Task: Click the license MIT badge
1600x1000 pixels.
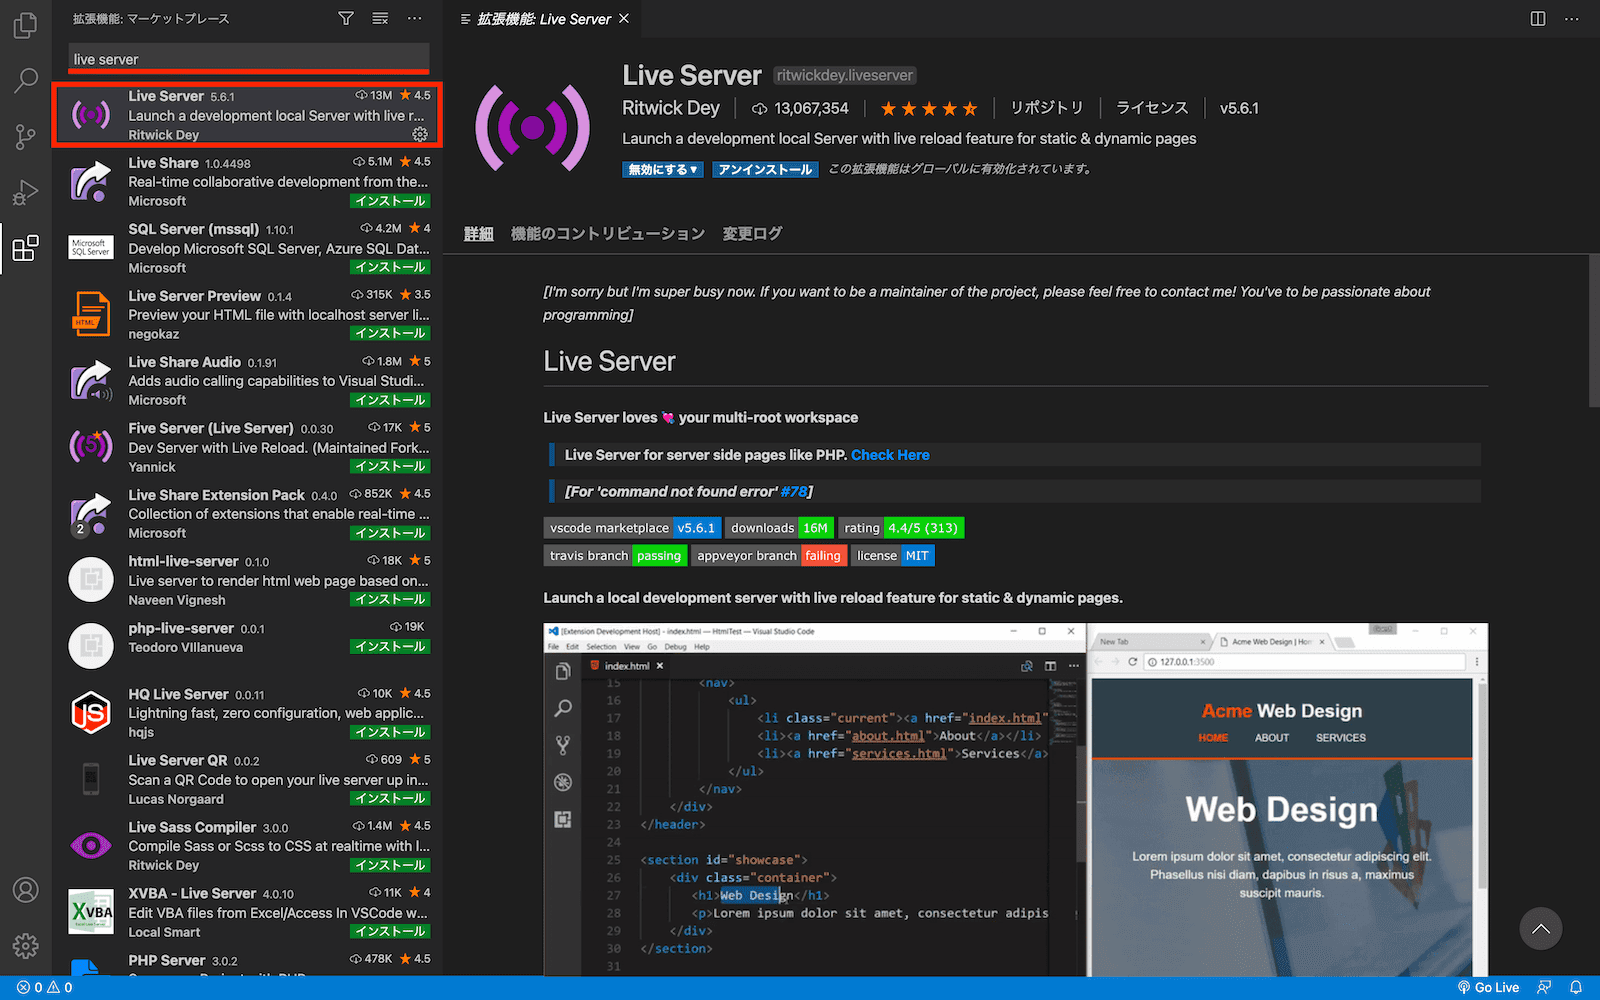Action: point(893,556)
